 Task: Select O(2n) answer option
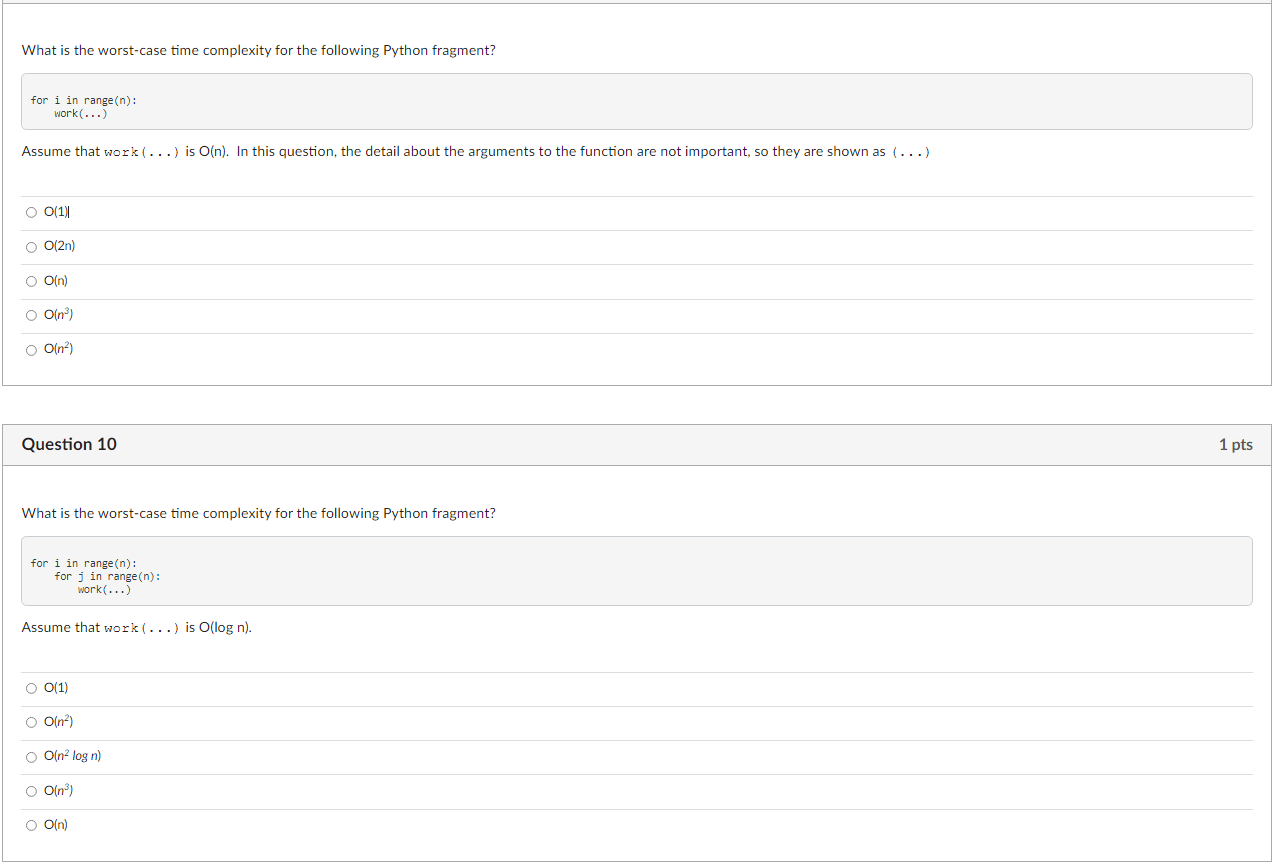click(x=31, y=246)
